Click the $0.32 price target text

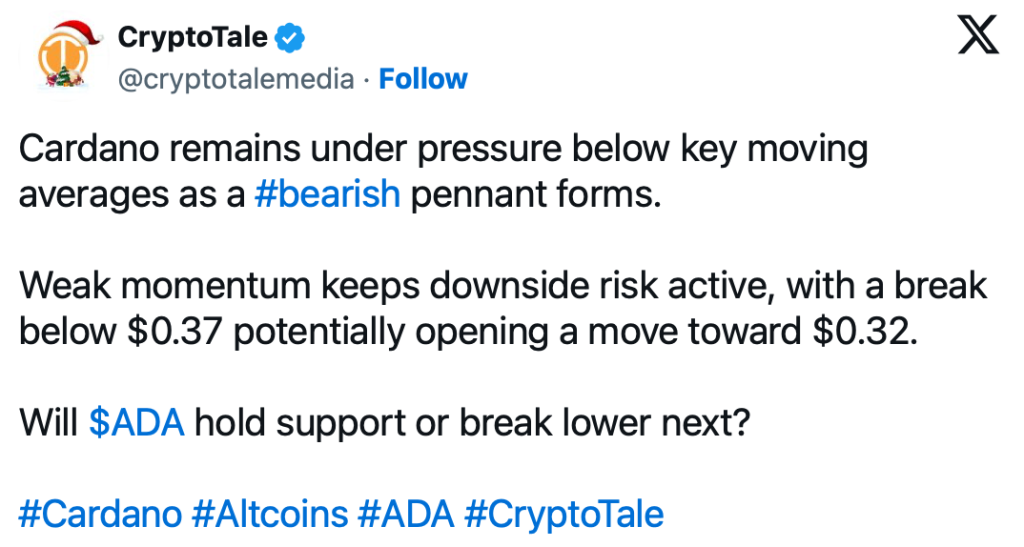[x=866, y=331]
